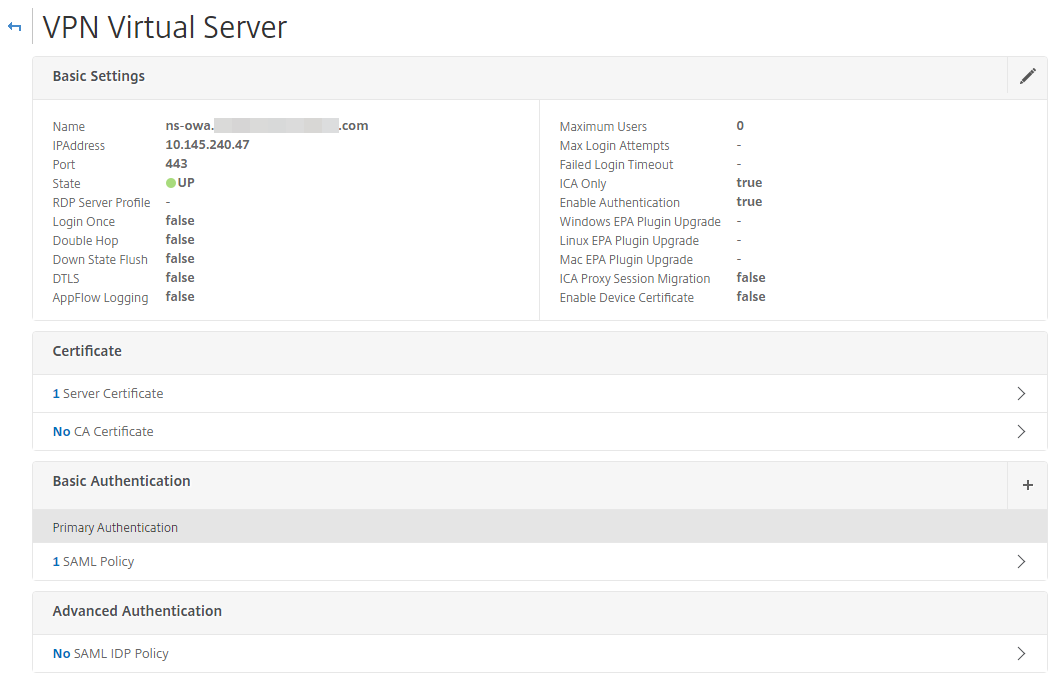Edit Basic Settings with the pencil icon
The height and width of the screenshot is (674, 1054).
[1027, 76]
